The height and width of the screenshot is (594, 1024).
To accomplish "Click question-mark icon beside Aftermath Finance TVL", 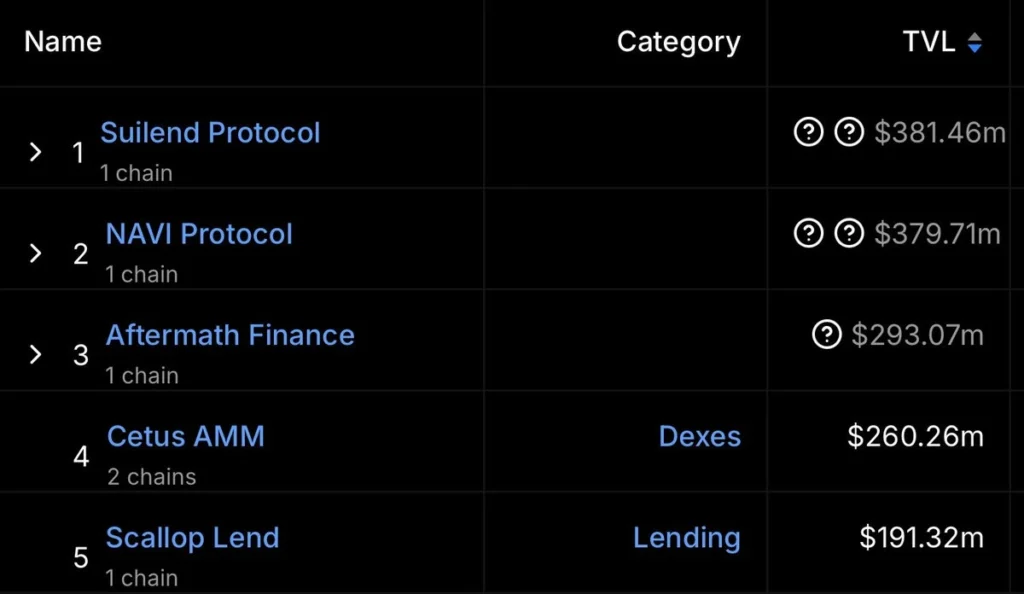I will pos(826,335).
